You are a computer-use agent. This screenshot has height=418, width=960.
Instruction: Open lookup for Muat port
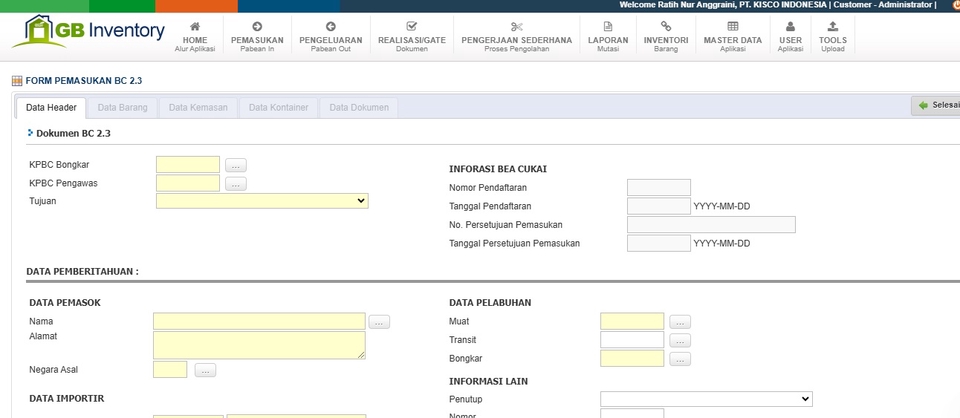coord(680,322)
